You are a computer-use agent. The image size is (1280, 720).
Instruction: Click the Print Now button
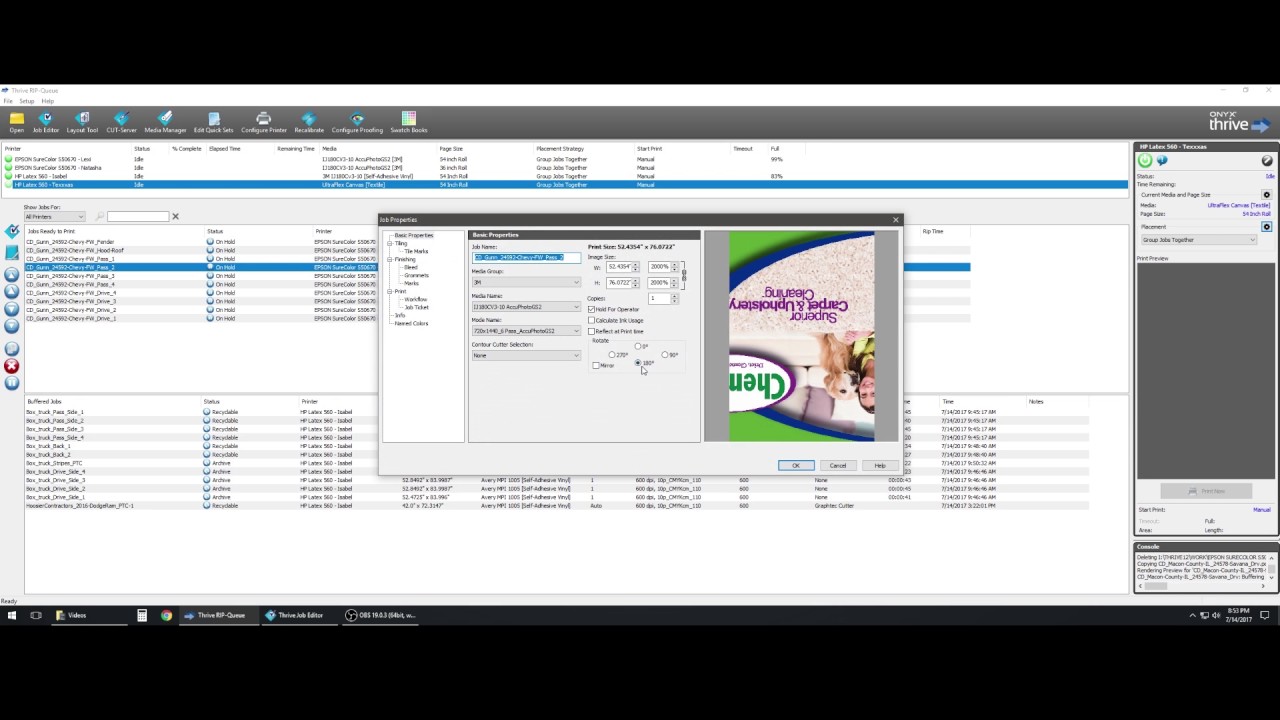point(1206,491)
